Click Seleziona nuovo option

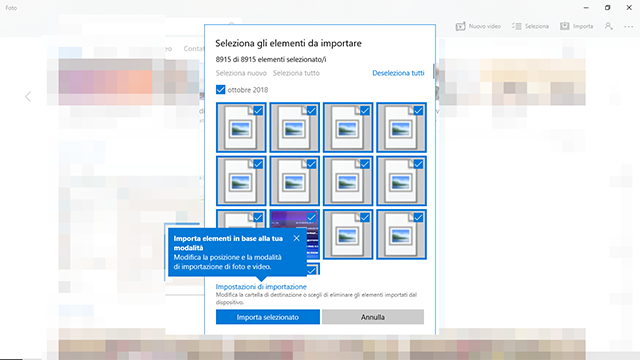click(241, 73)
